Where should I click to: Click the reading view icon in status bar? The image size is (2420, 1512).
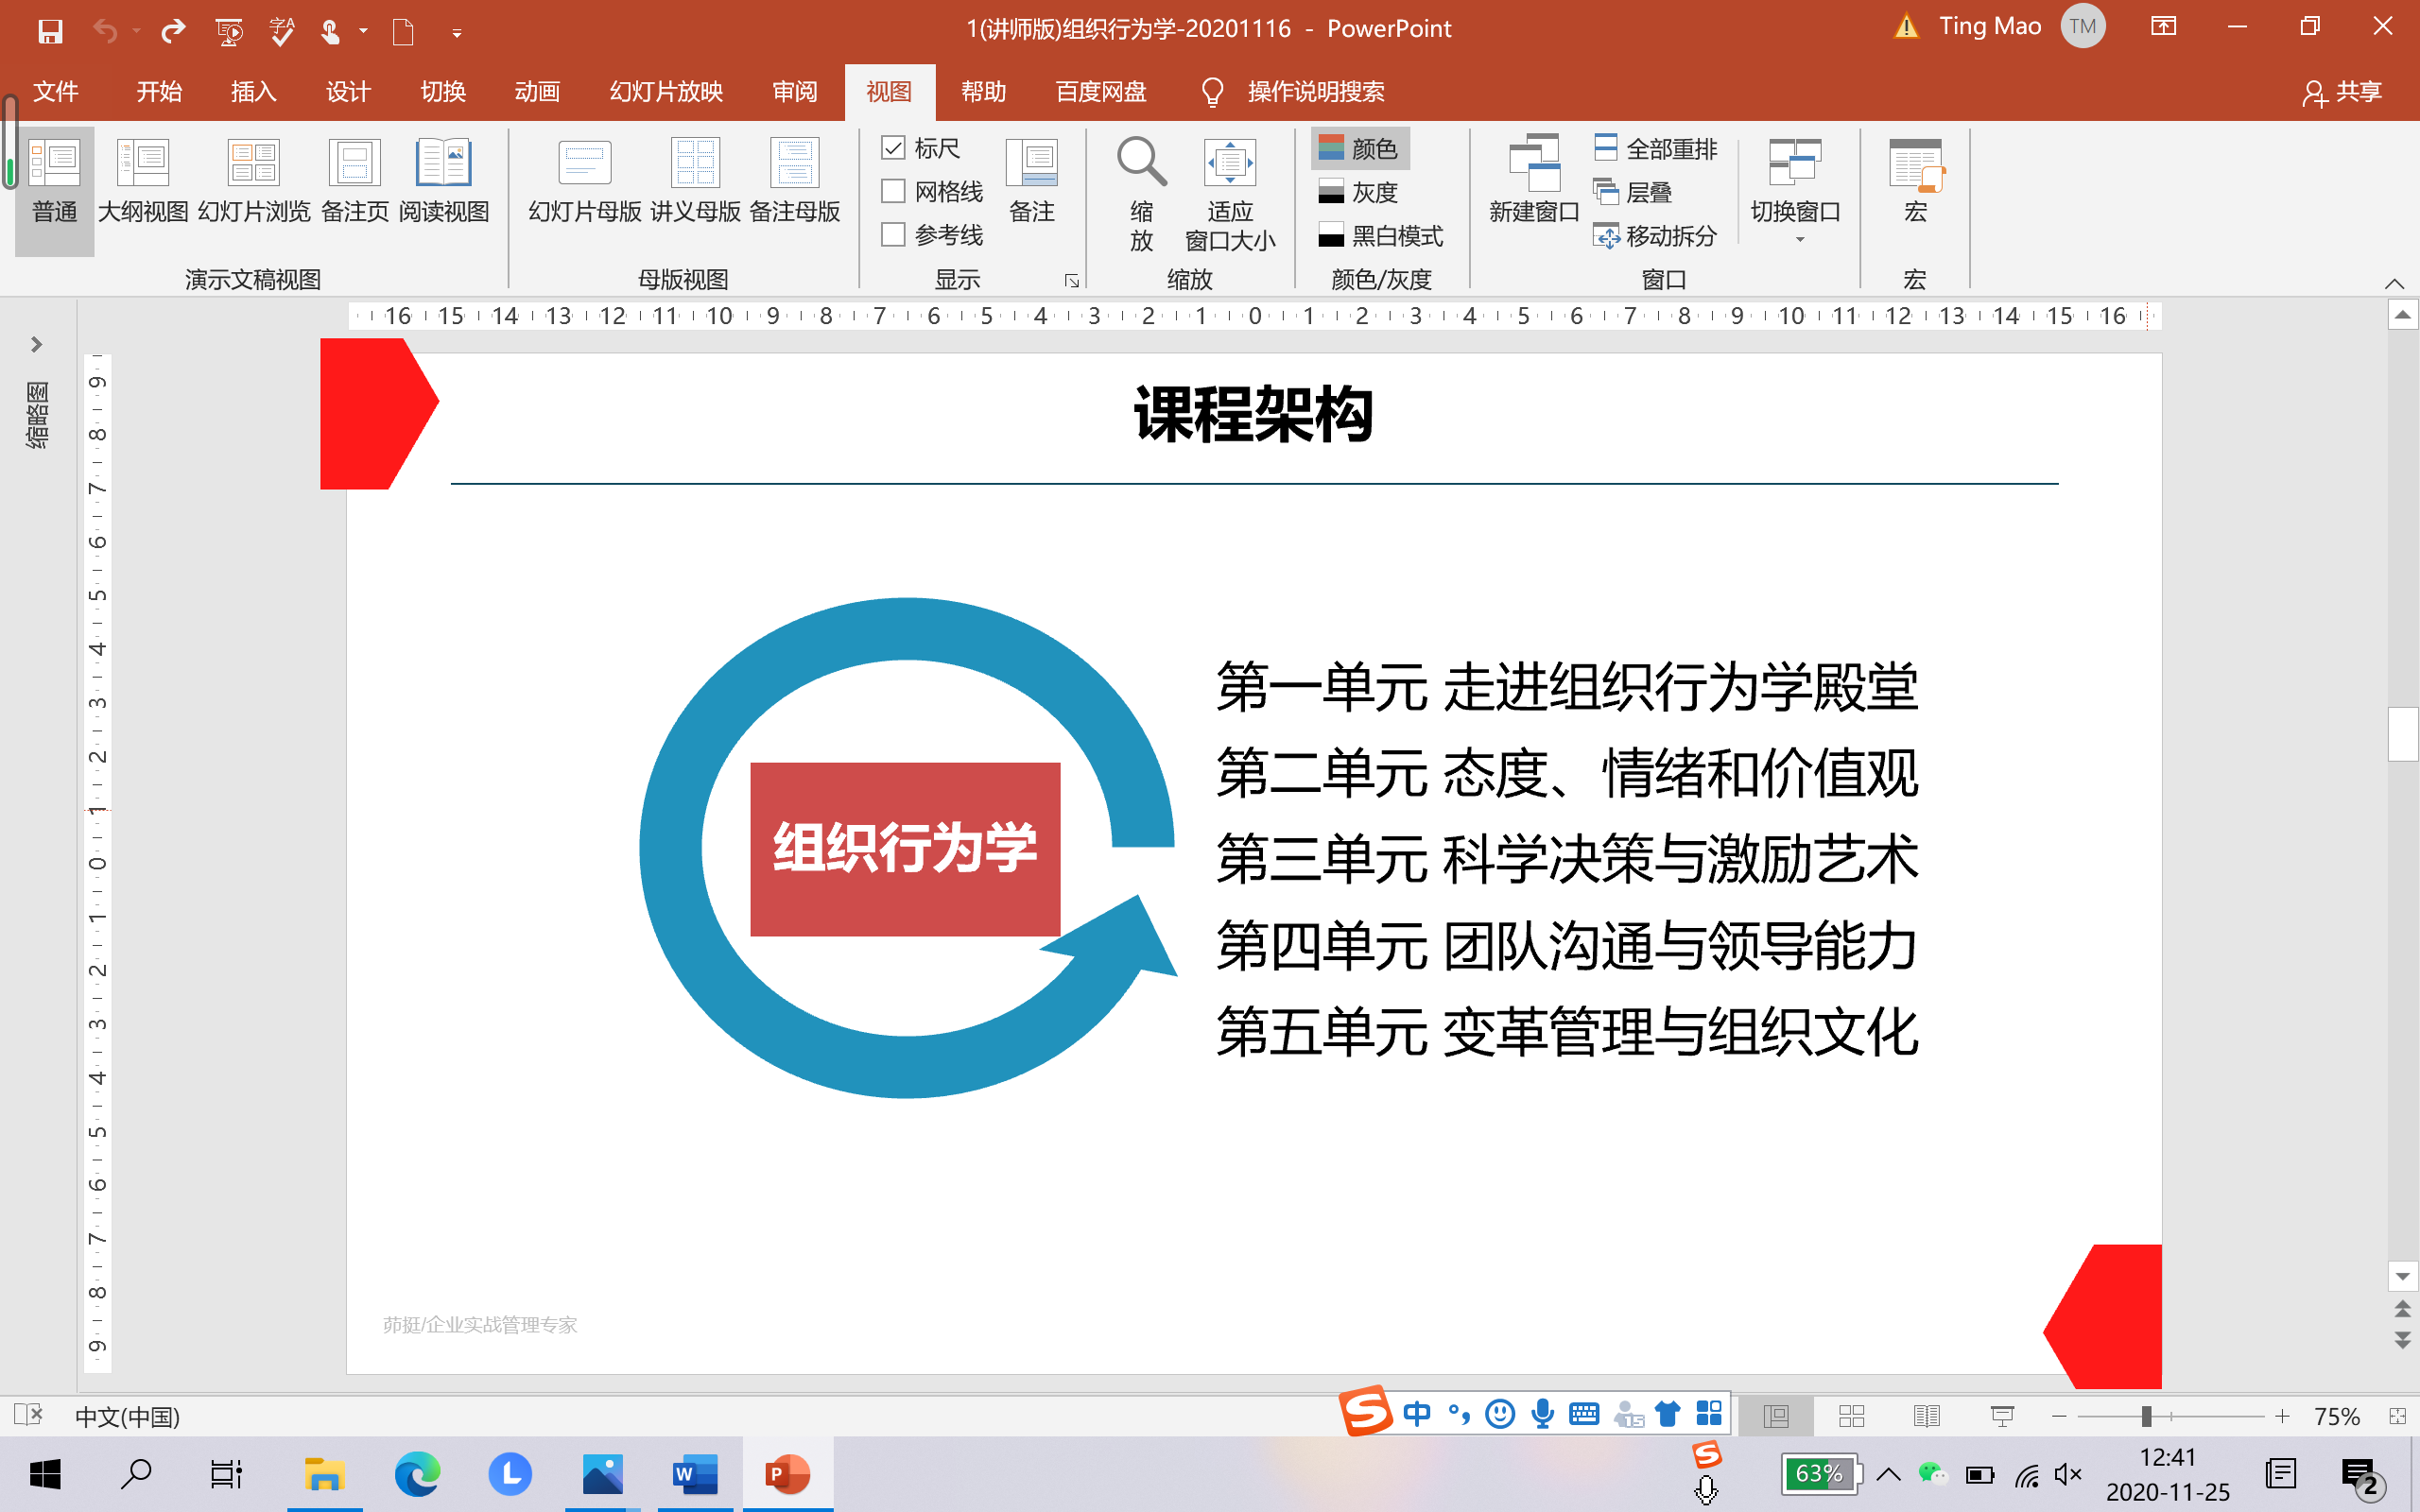coord(1927,1416)
